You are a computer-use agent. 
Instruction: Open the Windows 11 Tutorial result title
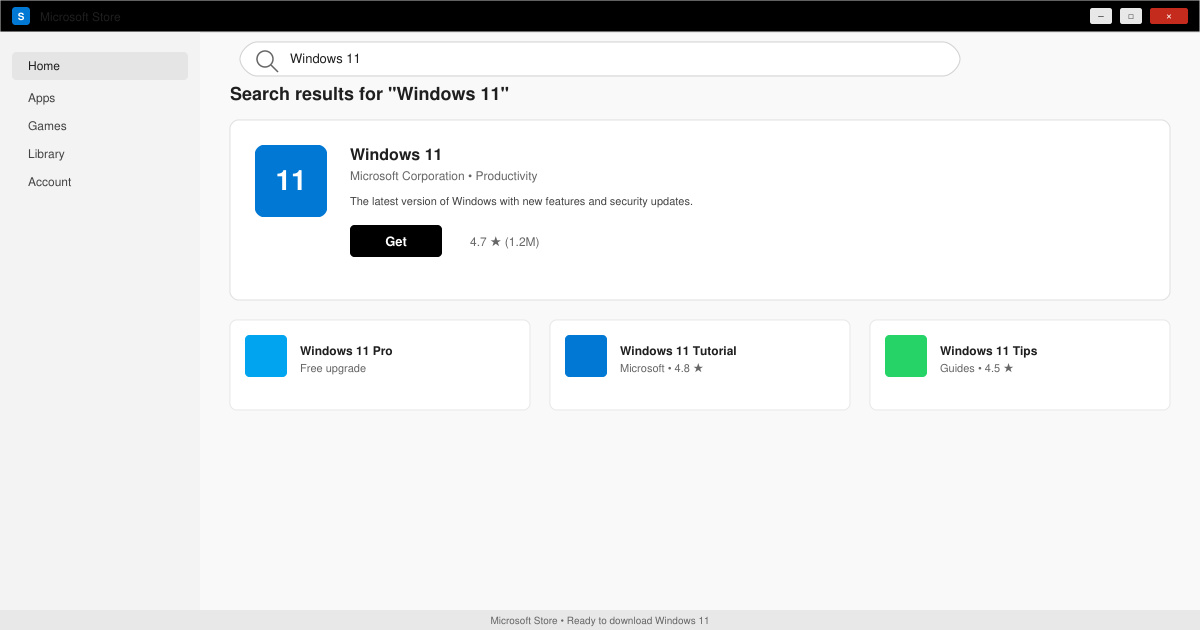(678, 351)
